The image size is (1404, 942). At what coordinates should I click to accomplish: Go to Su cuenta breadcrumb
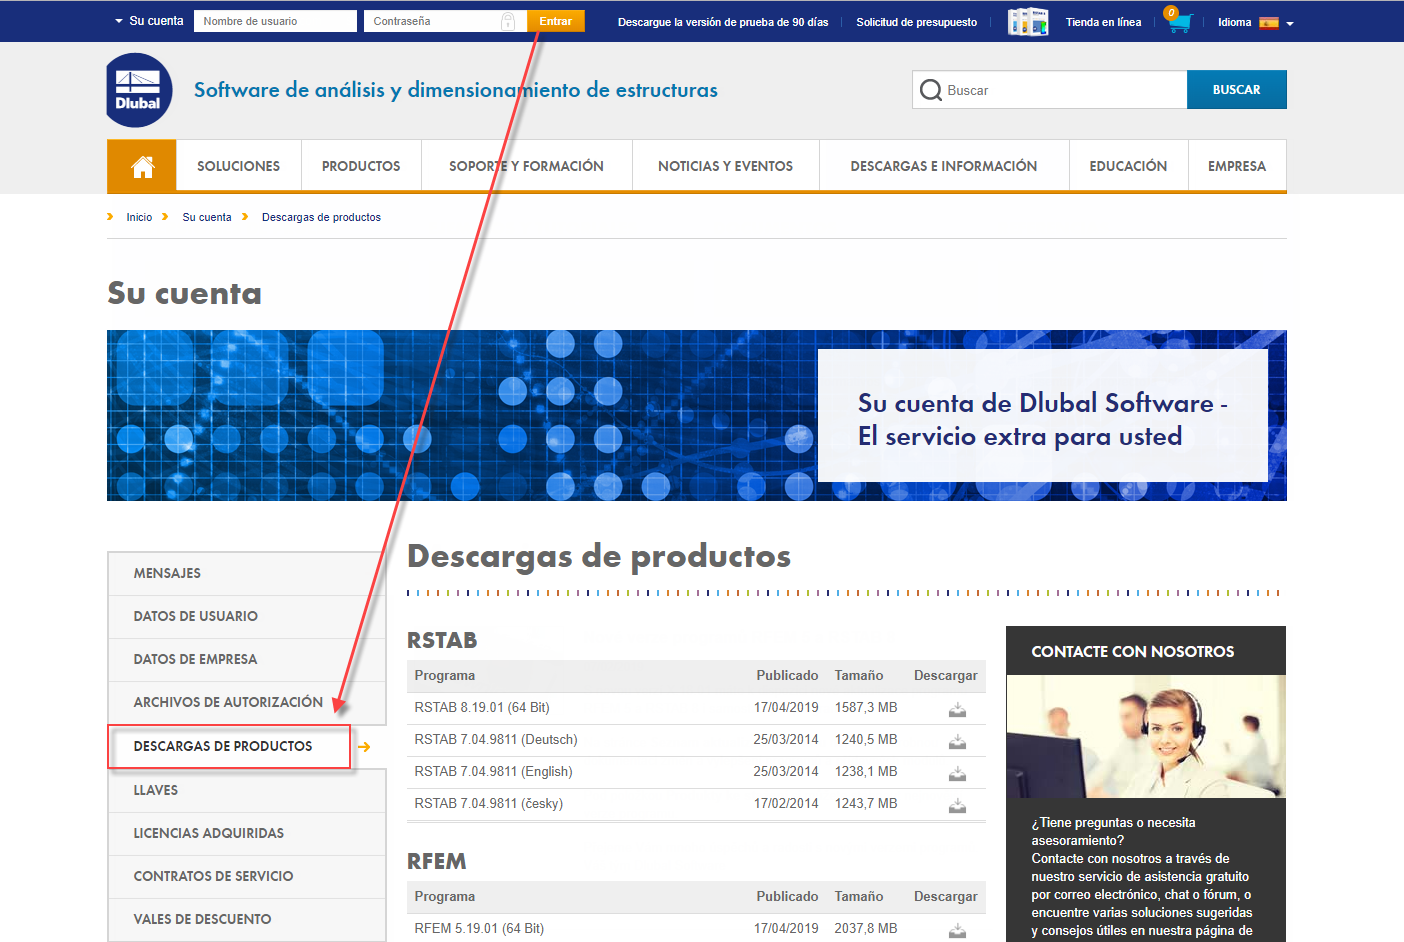(207, 217)
